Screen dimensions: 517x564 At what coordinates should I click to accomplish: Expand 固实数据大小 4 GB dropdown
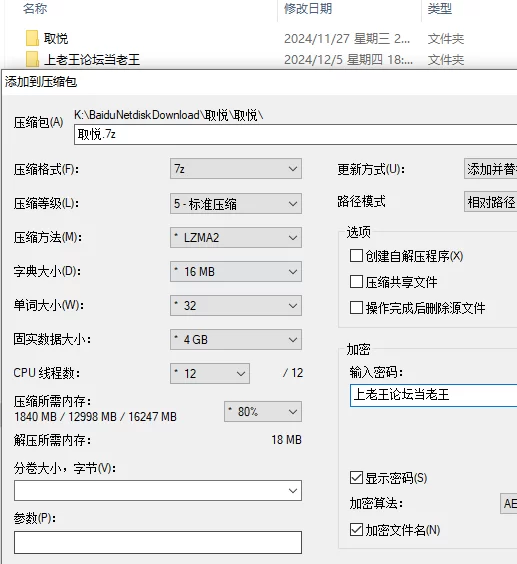click(x=236, y=340)
